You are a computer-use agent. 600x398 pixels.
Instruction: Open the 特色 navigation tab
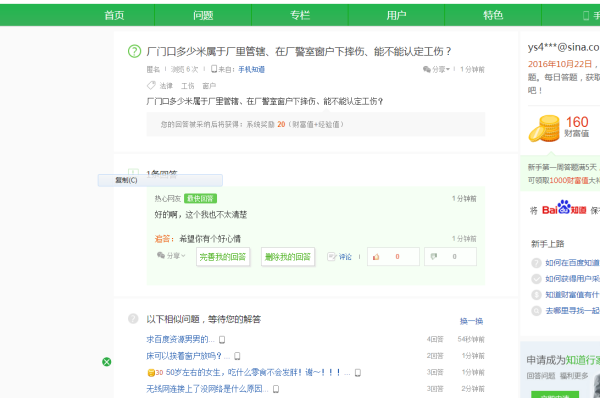pos(493,15)
